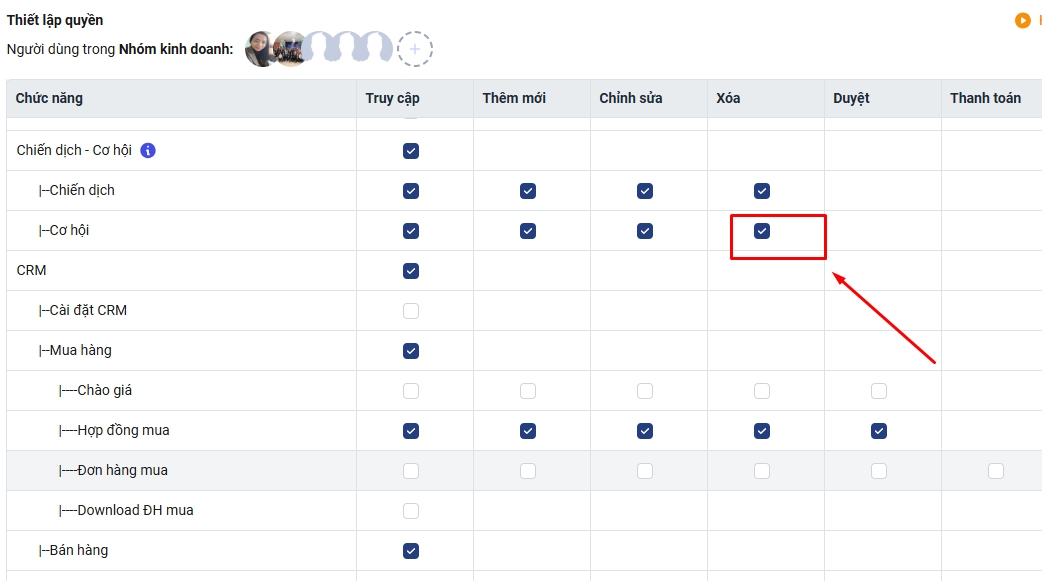Toggle Duyệt checkbox for Hợp đồng mua
Image resolution: width=1042 pixels, height=581 pixels.
(879, 431)
